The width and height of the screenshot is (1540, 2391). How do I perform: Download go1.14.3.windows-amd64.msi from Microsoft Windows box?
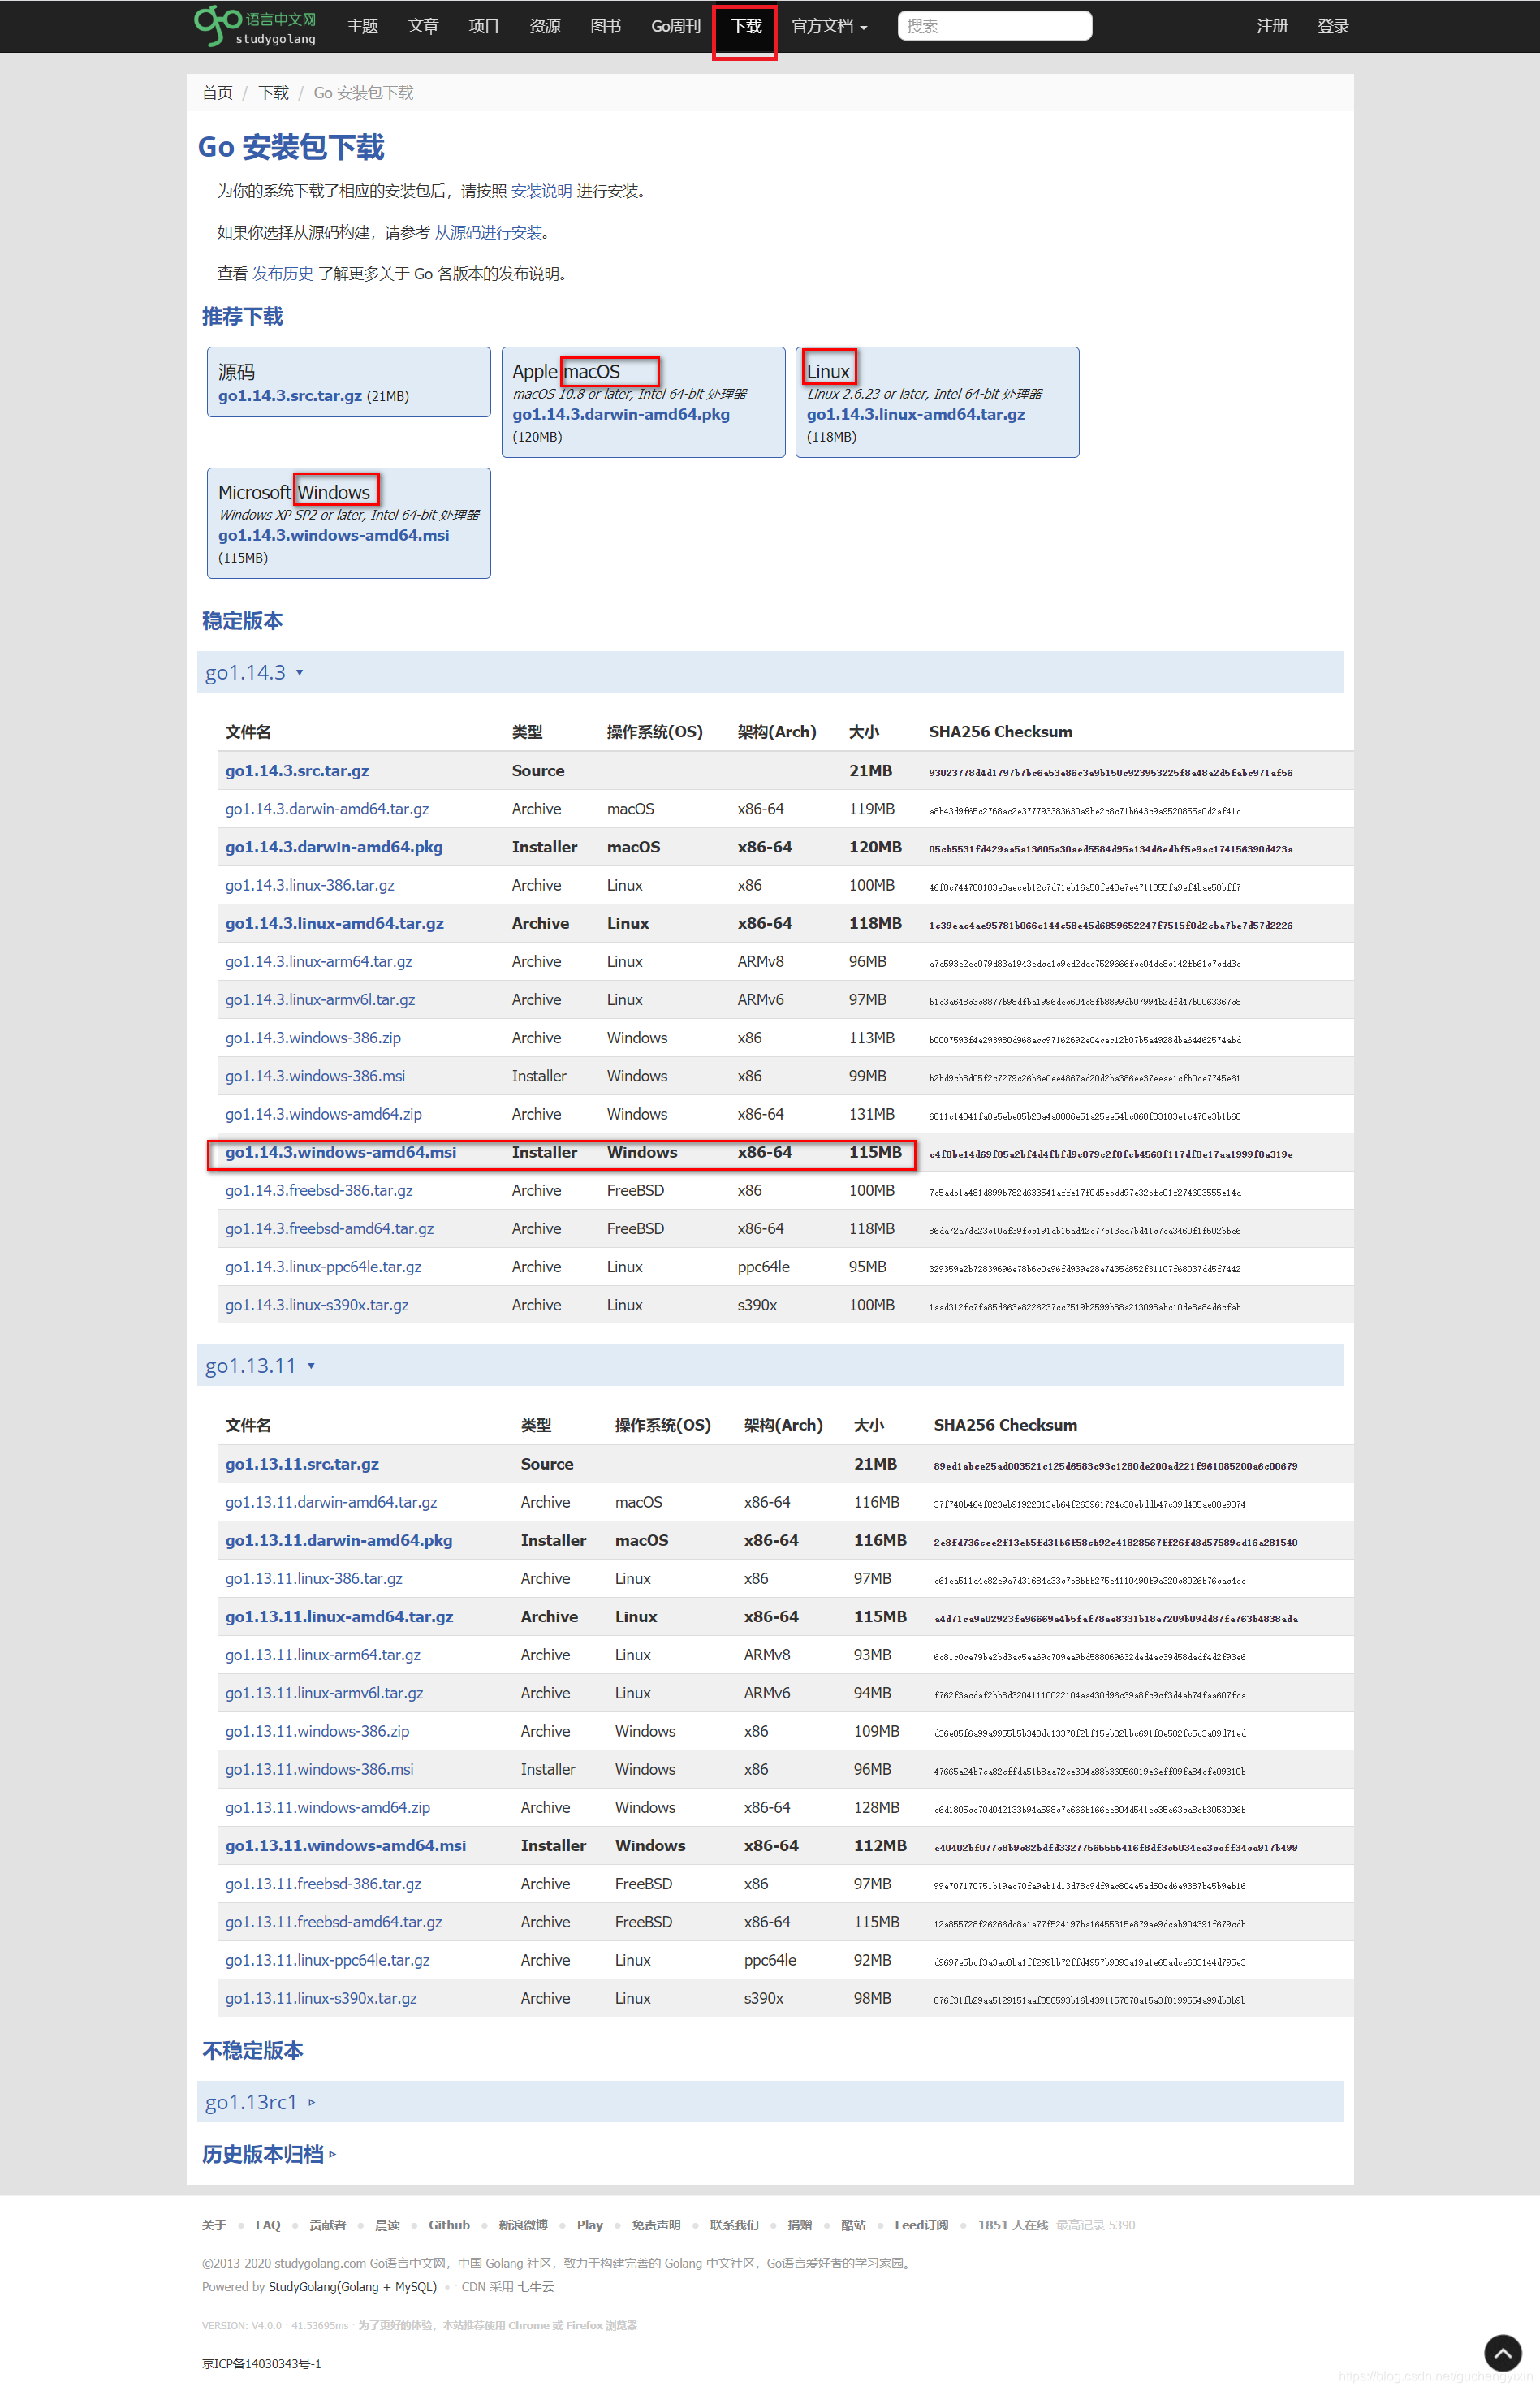(x=334, y=535)
